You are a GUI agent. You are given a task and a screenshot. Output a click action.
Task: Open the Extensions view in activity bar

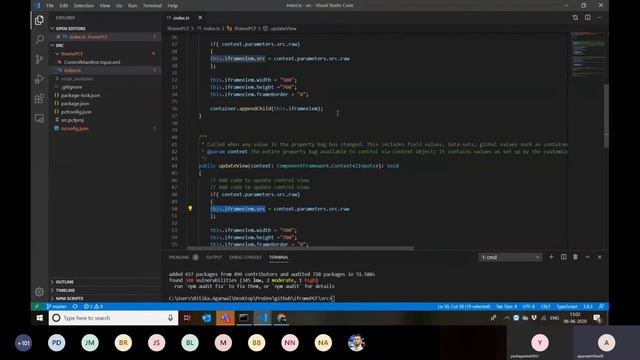coord(40,98)
